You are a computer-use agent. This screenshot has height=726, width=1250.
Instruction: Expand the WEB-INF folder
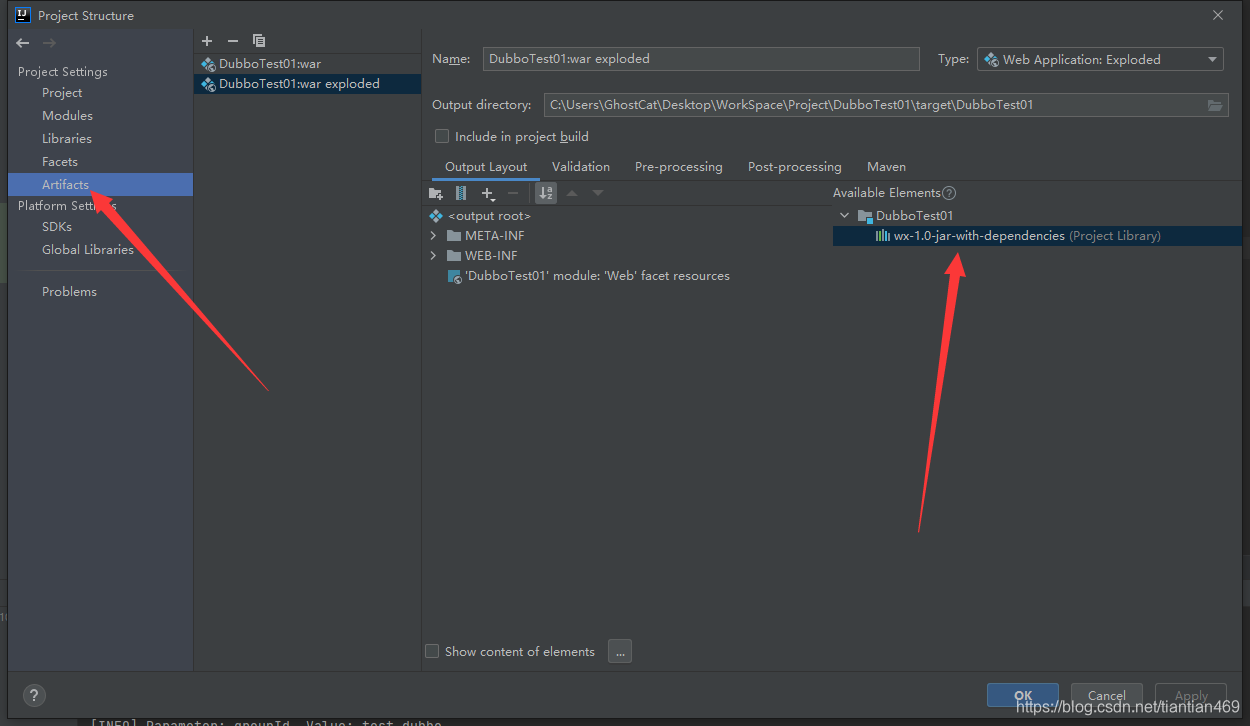point(433,256)
